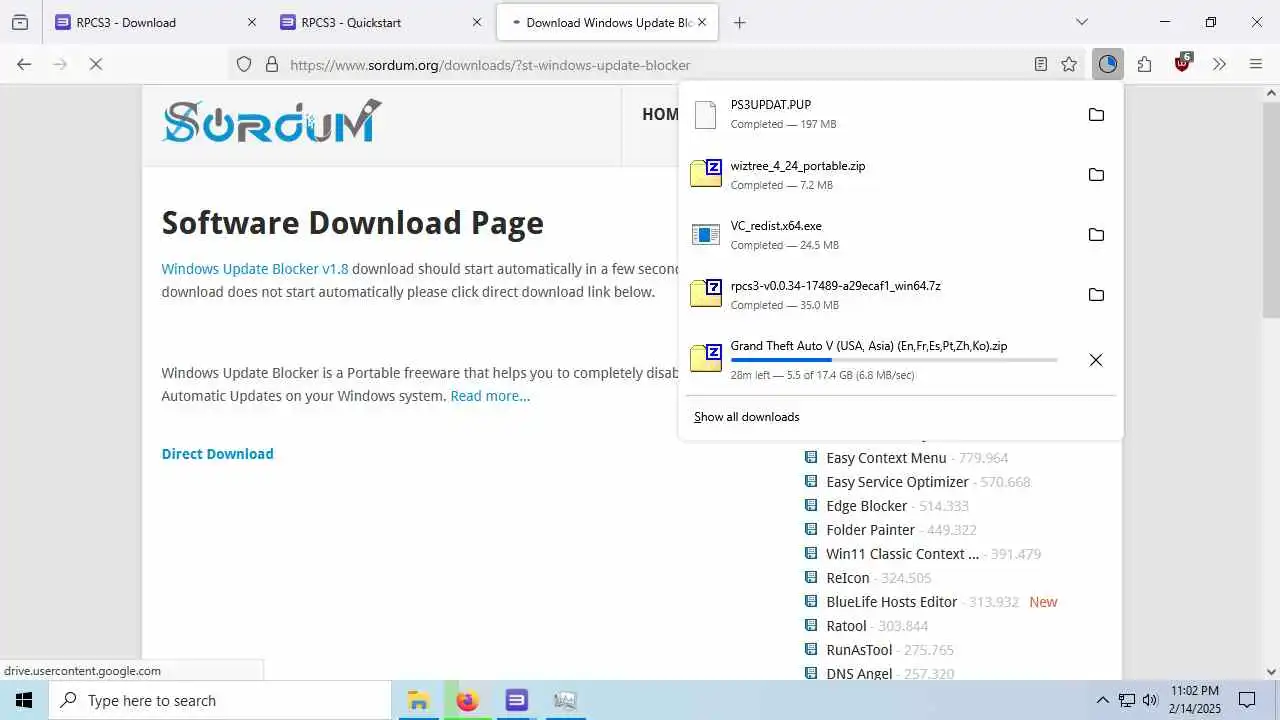Image resolution: width=1280 pixels, height=720 pixels.
Task: Open the notification center icon
Action: coord(1247,700)
